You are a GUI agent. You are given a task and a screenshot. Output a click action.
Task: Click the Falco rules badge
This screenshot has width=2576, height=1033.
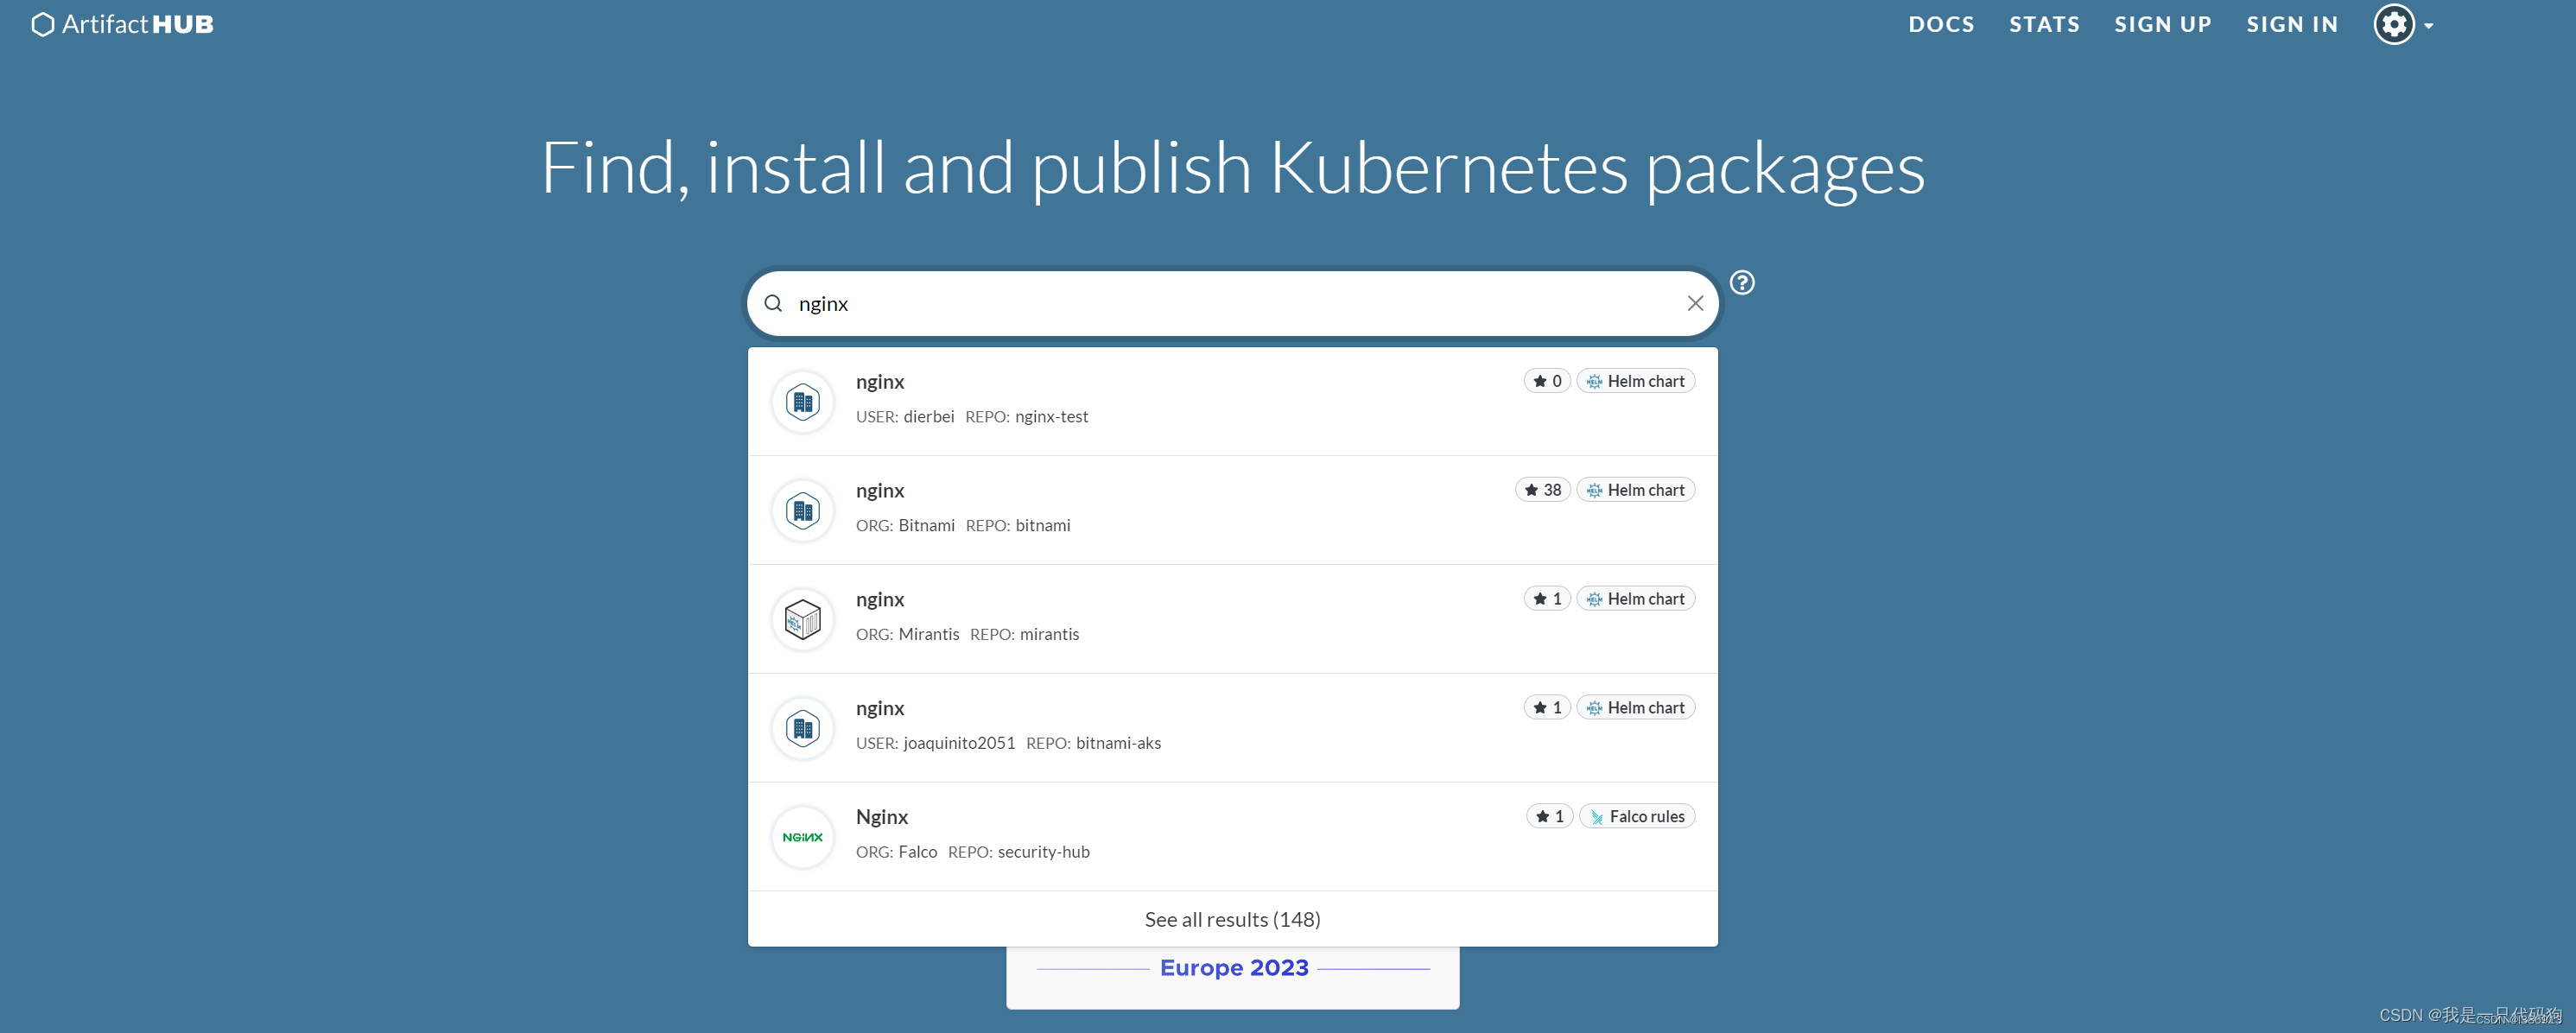click(1637, 817)
